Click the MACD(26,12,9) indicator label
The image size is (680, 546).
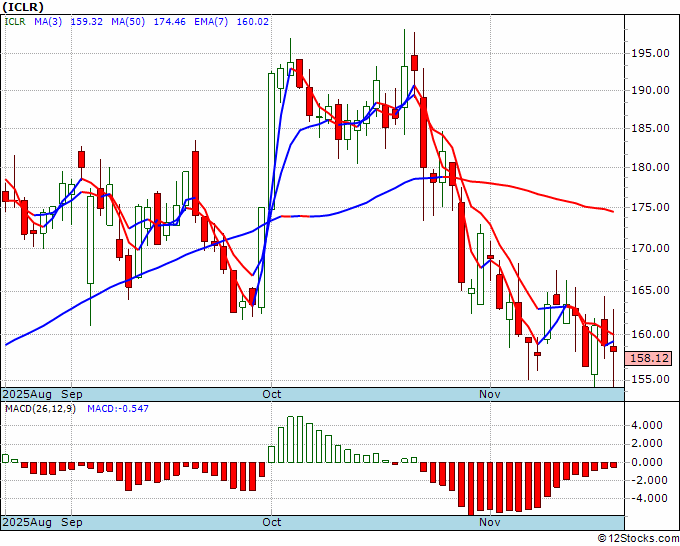coord(40,409)
